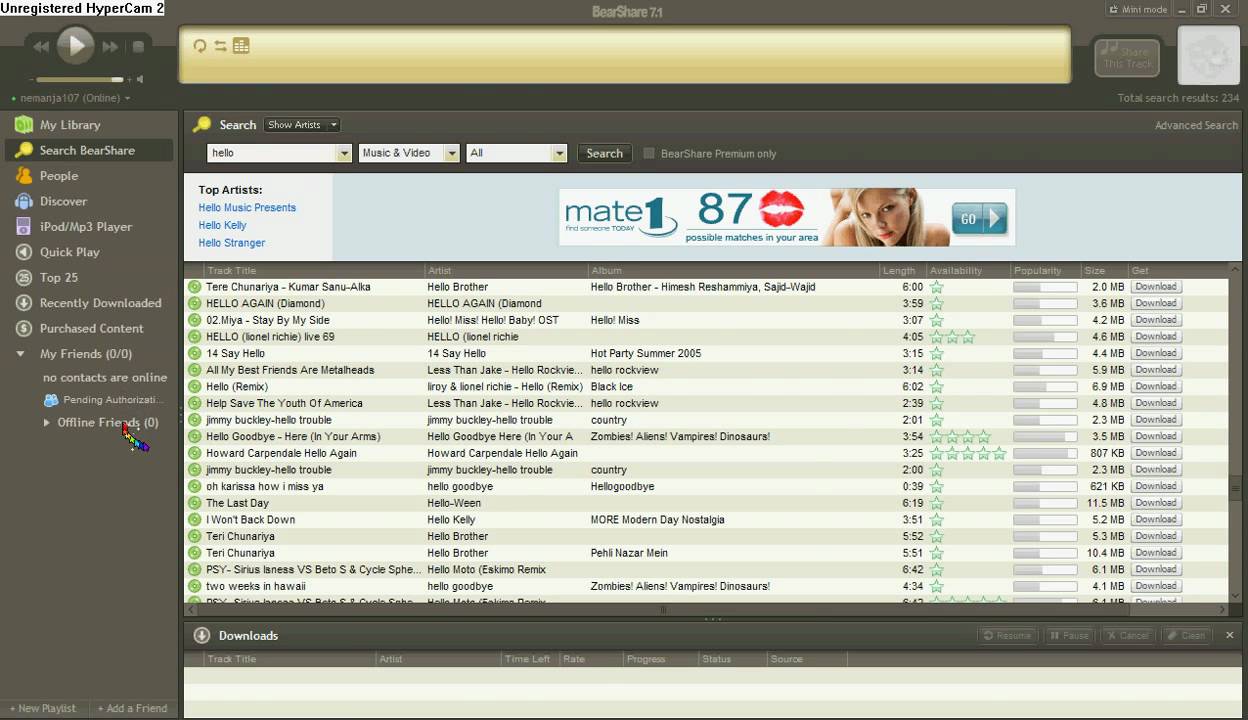Open the 'All' filter dropdown
The width and height of the screenshot is (1248, 720).
[x=517, y=153]
